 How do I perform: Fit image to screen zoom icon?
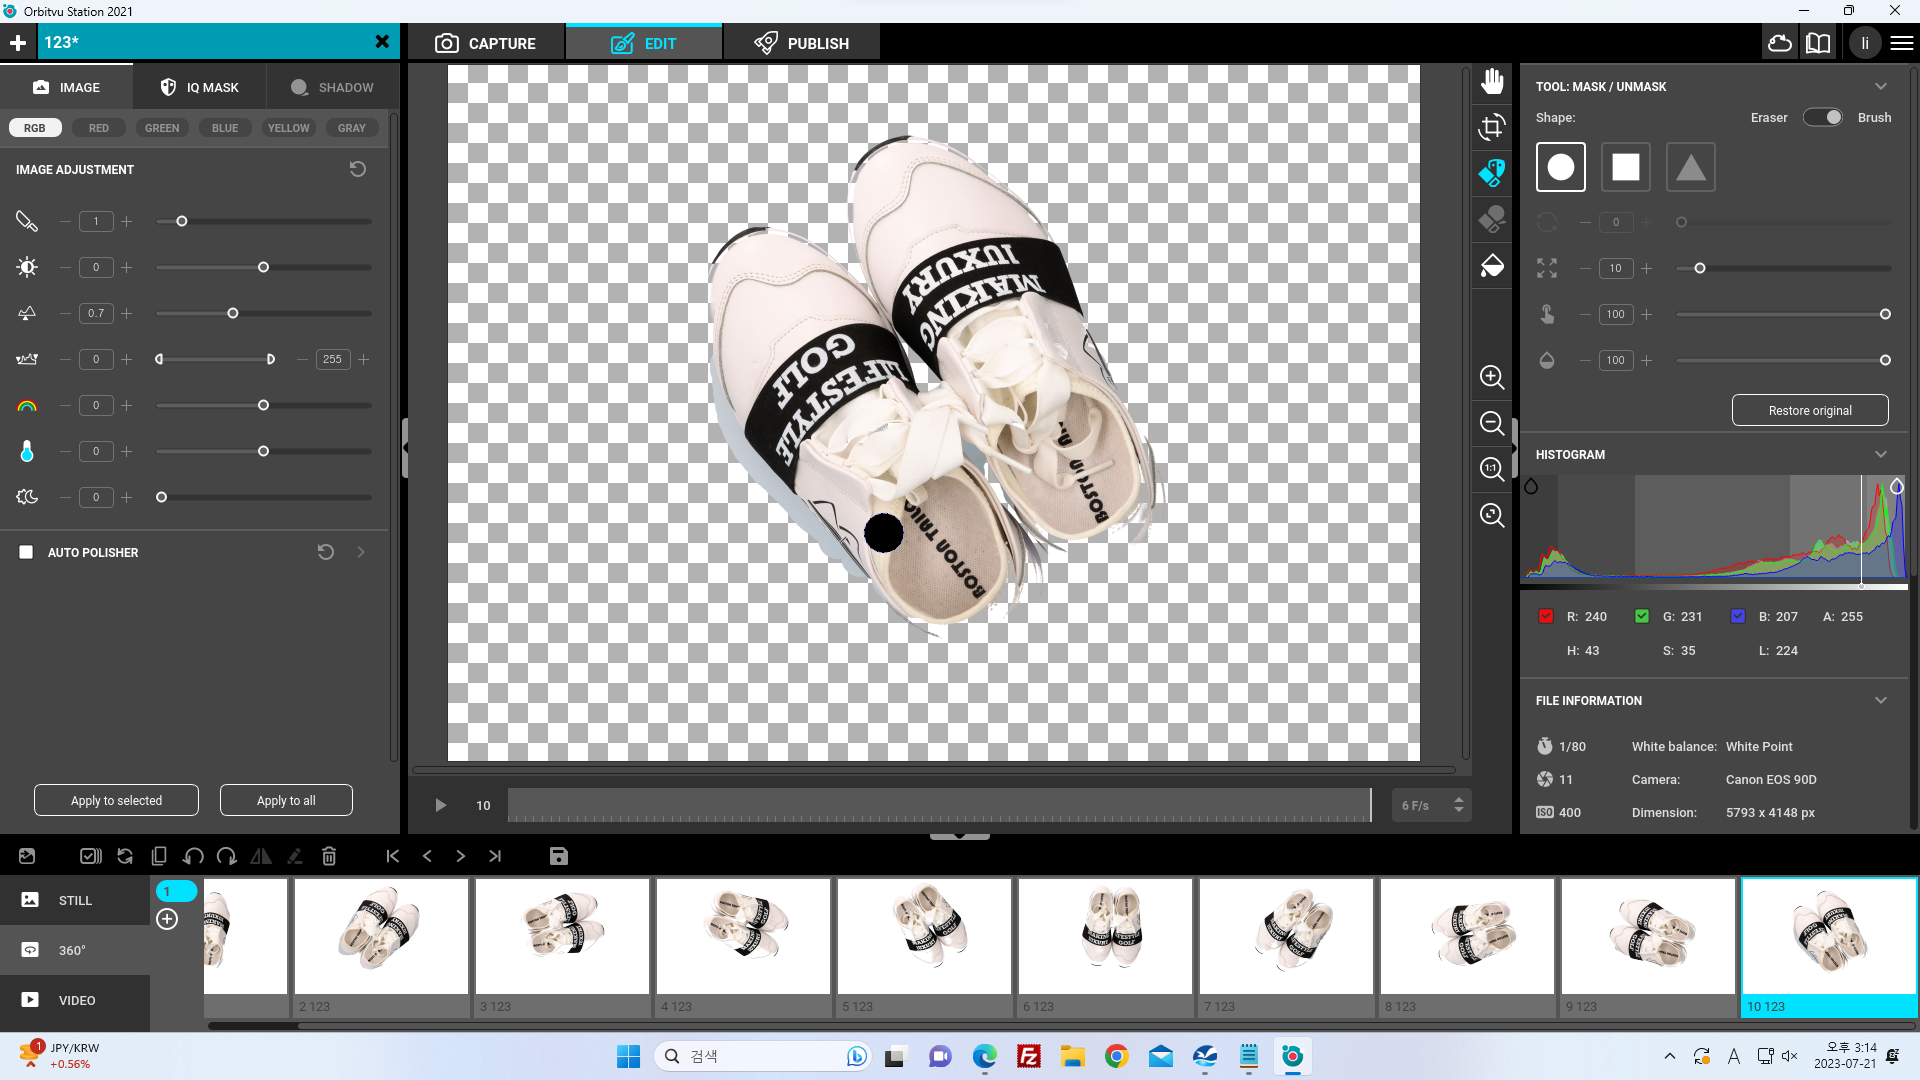tap(1492, 515)
